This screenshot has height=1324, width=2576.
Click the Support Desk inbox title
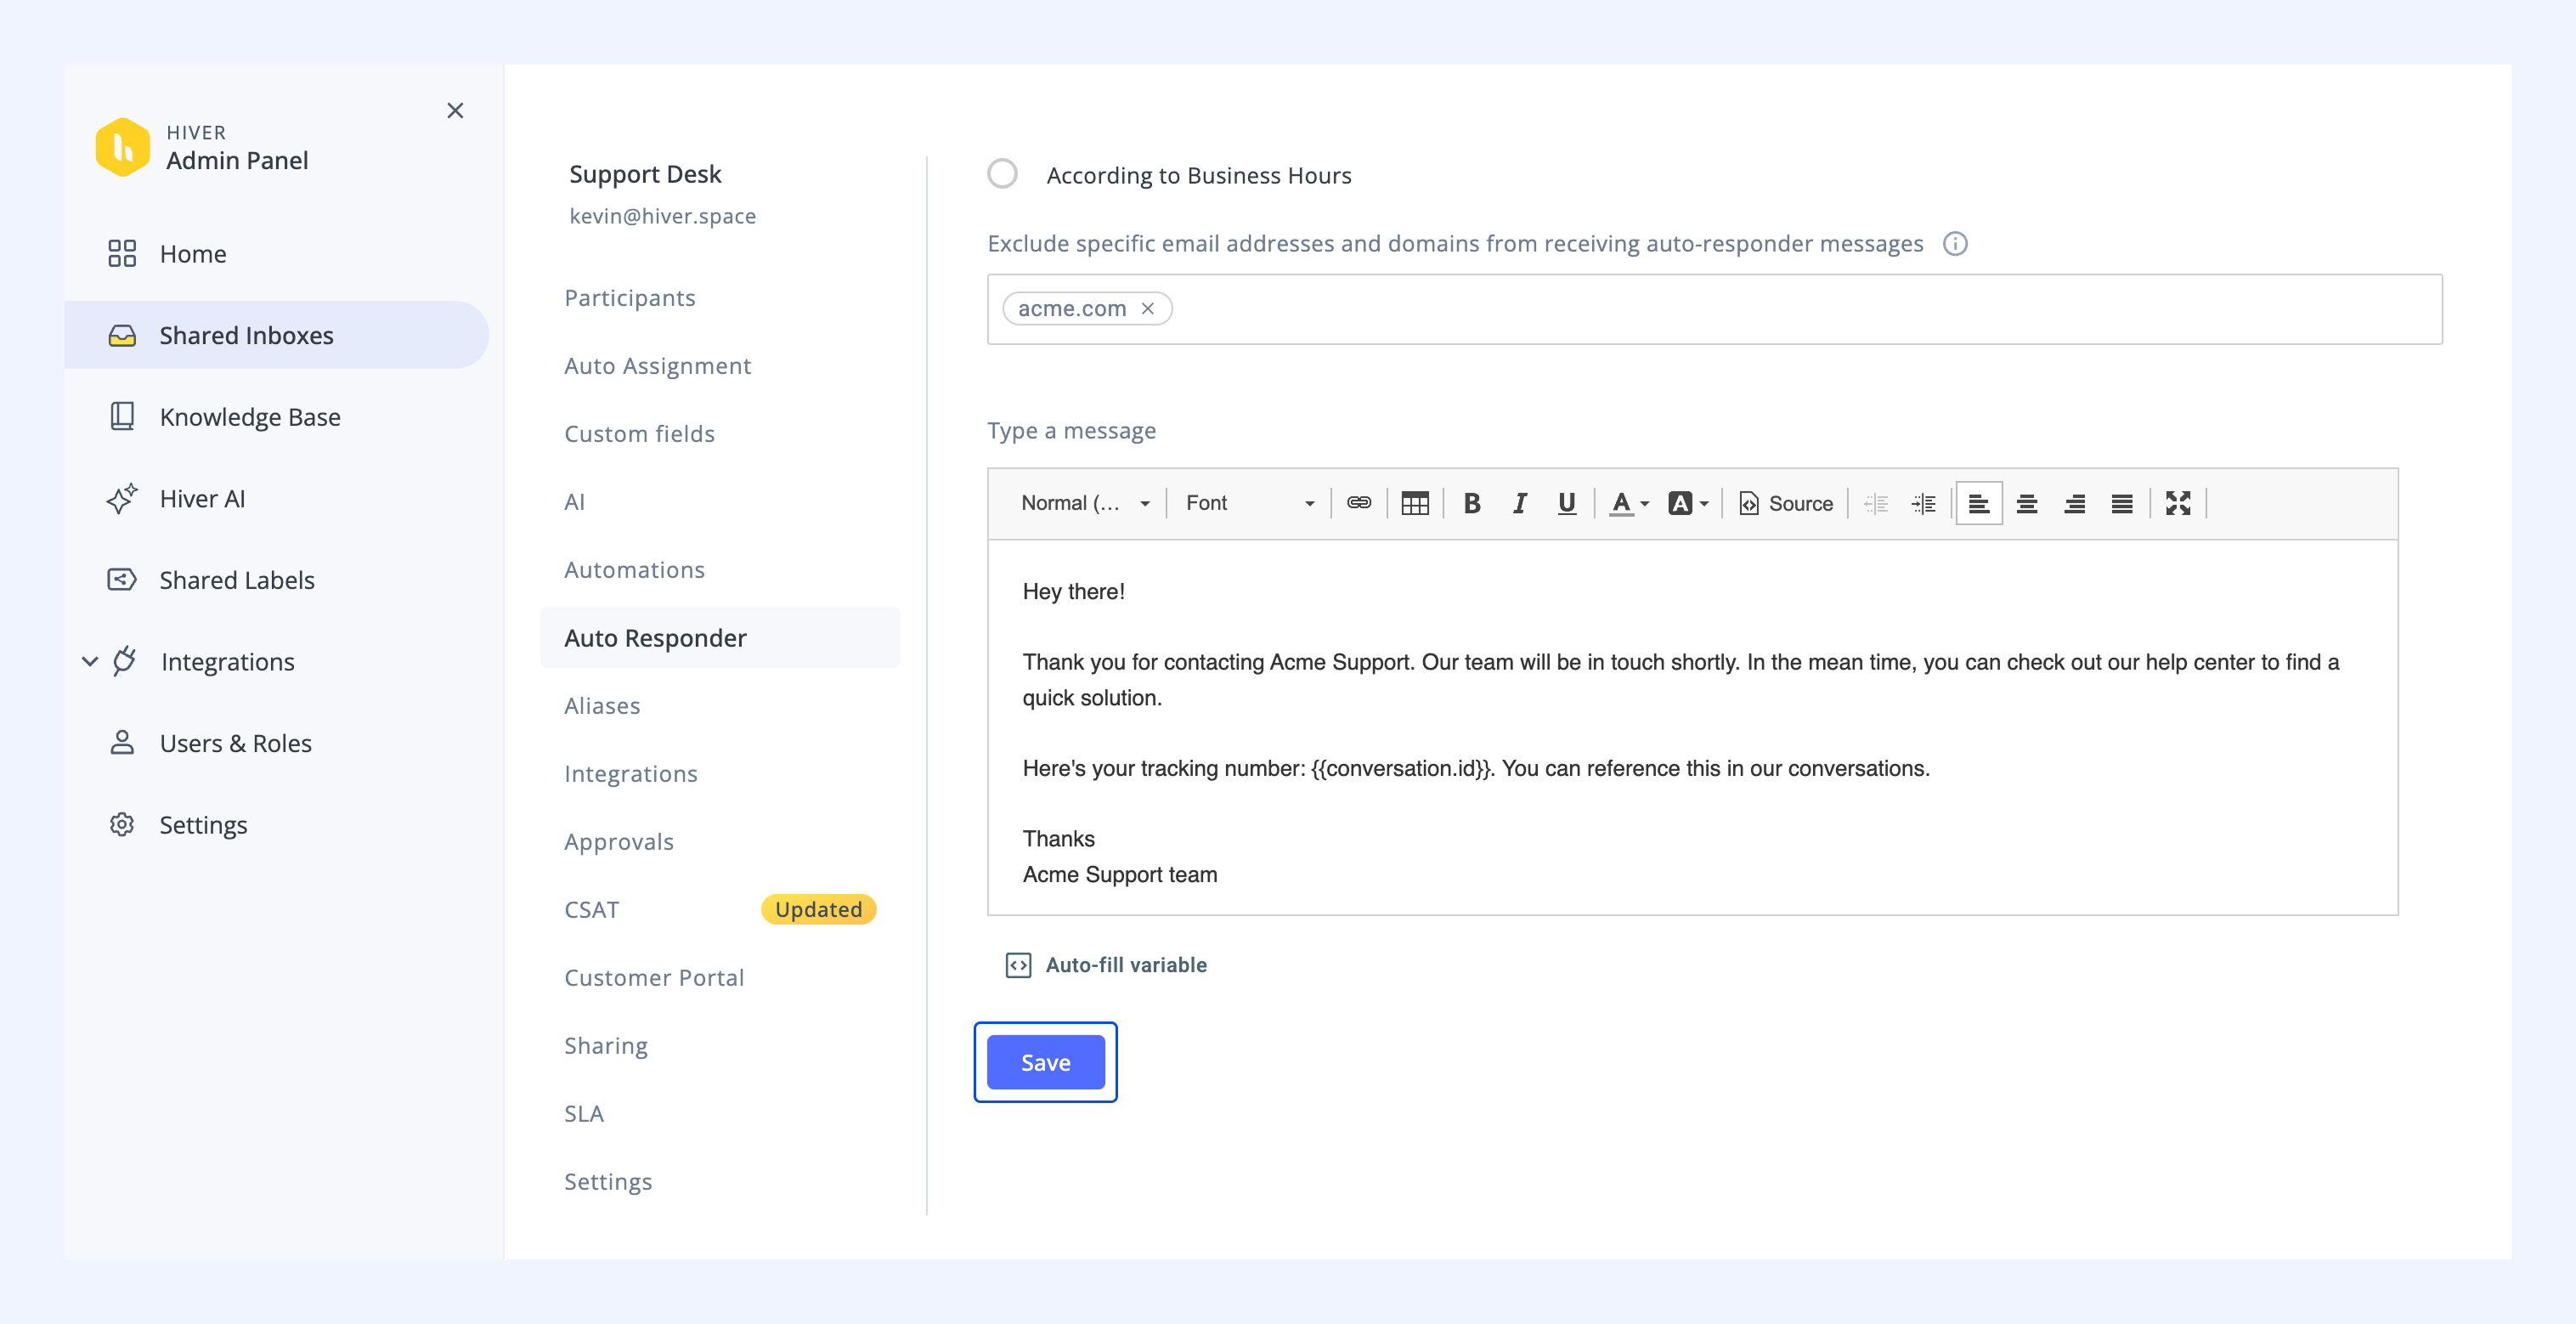[x=645, y=174]
